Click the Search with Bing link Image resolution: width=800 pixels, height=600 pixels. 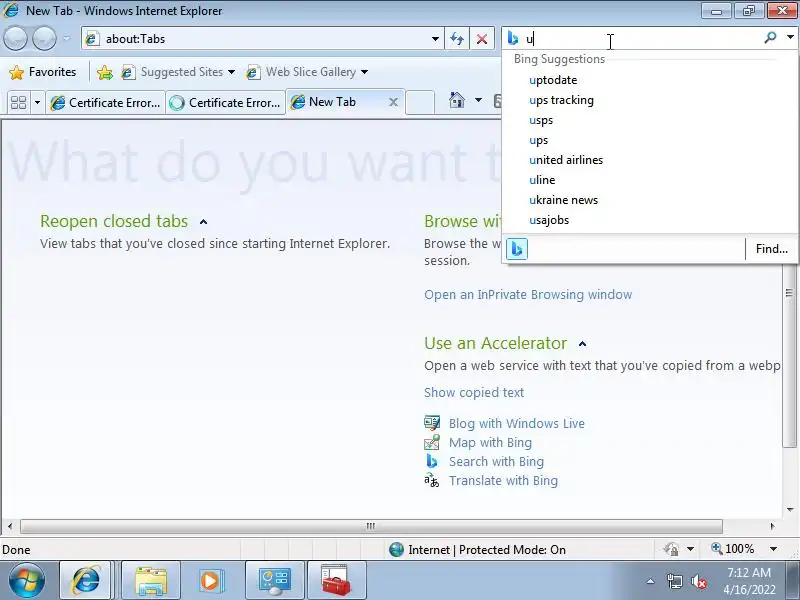click(496, 461)
